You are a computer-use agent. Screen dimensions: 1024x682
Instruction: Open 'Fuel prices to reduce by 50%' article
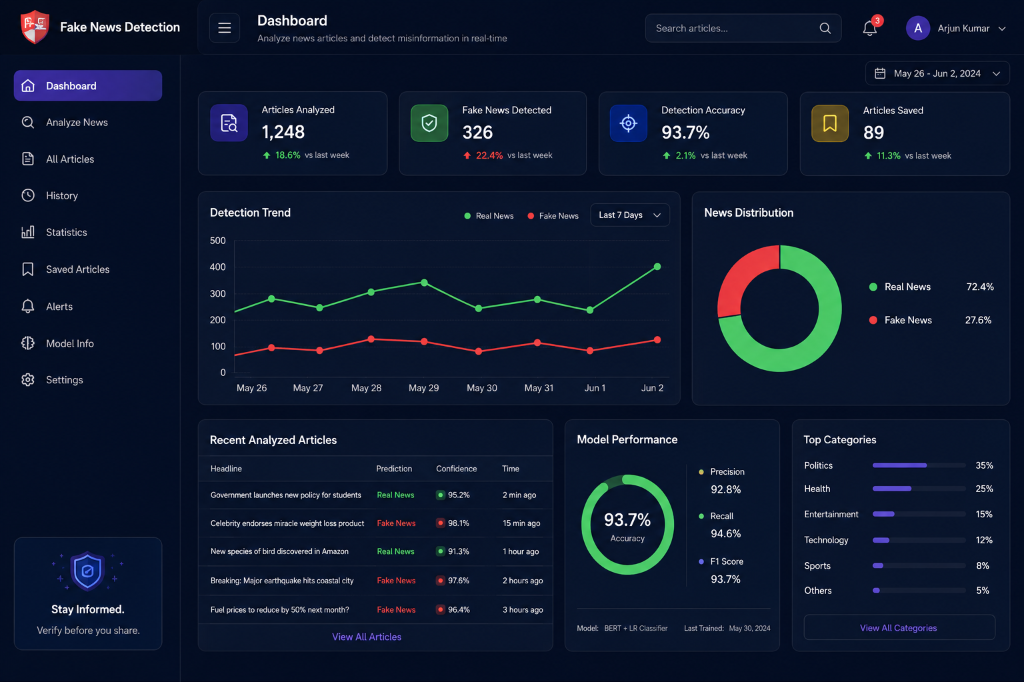tap(280, 609)
